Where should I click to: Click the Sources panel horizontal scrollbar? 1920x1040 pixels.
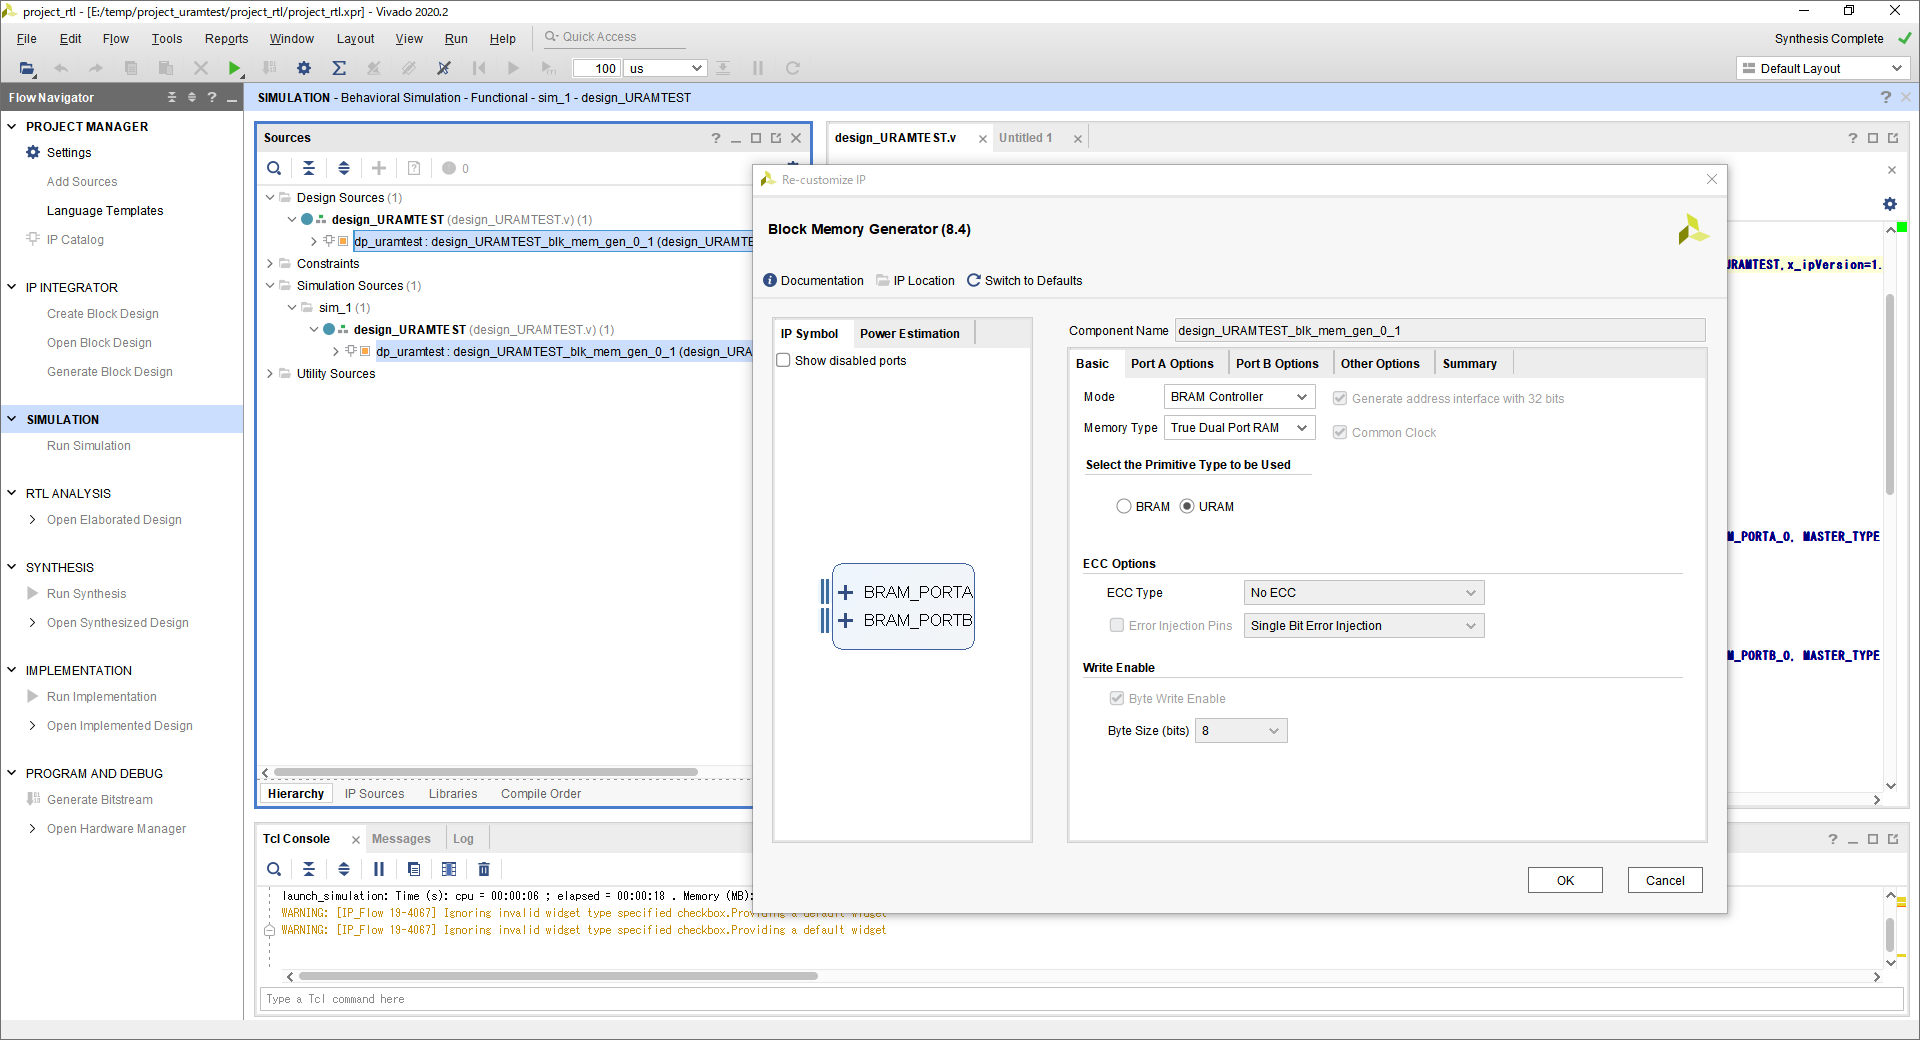(486, 773)
